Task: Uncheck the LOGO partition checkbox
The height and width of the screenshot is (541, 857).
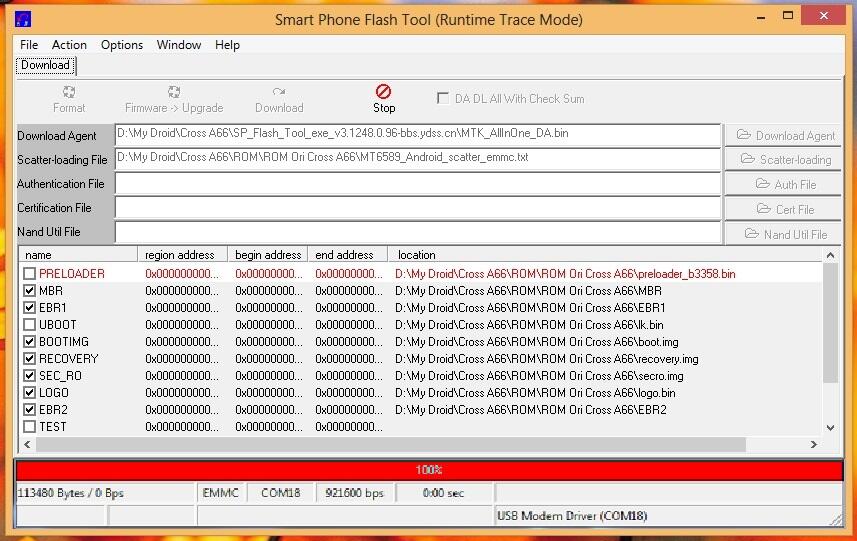Action: click(x=30, y=392)
